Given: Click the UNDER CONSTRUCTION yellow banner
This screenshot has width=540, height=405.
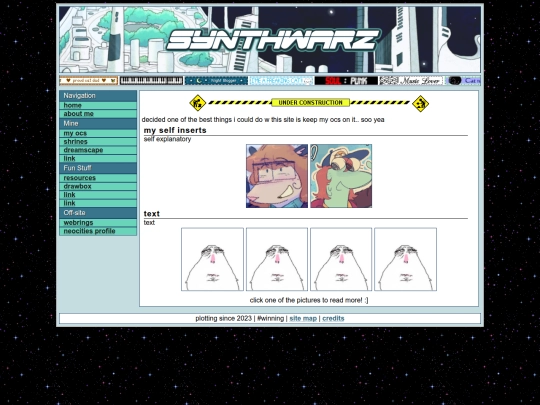Looking at the screenshot, I should 310,103.
